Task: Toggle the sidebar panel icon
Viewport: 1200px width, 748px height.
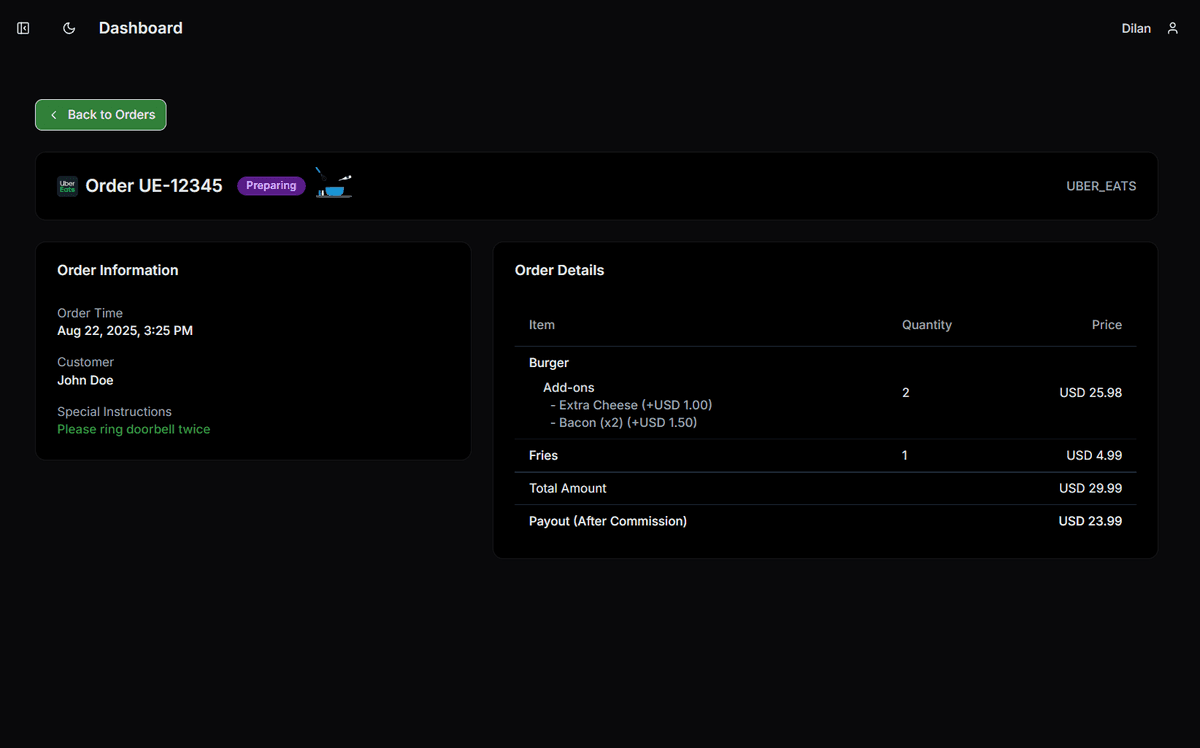Action: point(23,28)
